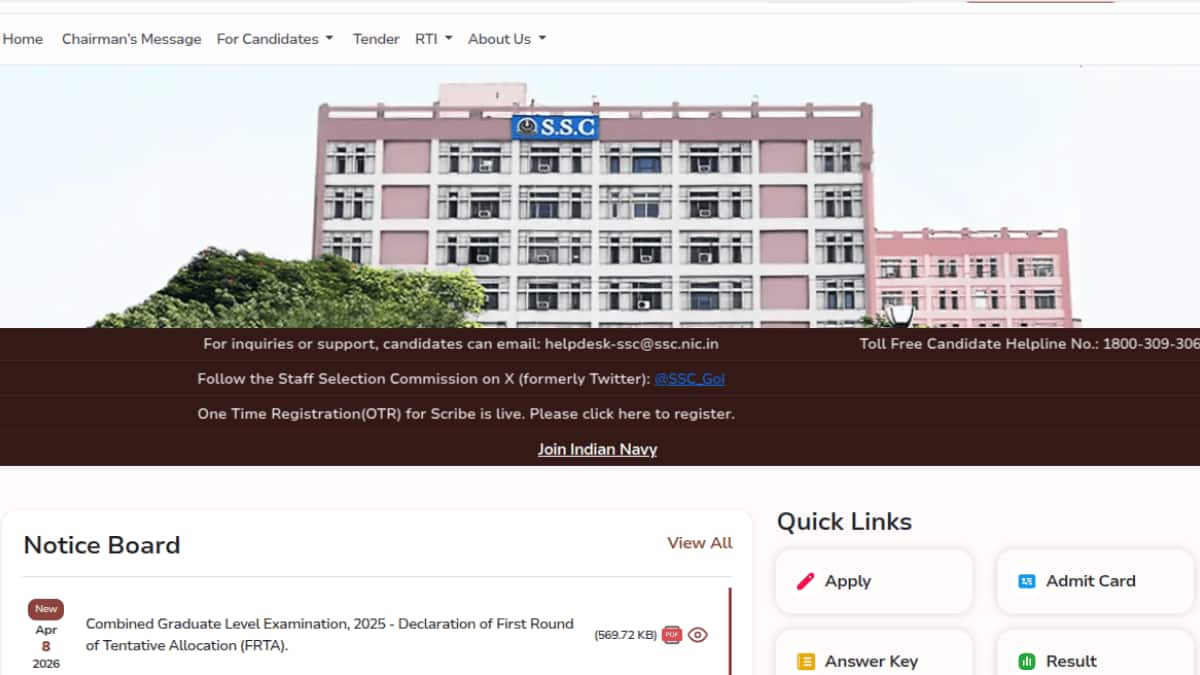Click the SSC logo sign on the building
1200x675 pixels.
(x=555, y=127)
